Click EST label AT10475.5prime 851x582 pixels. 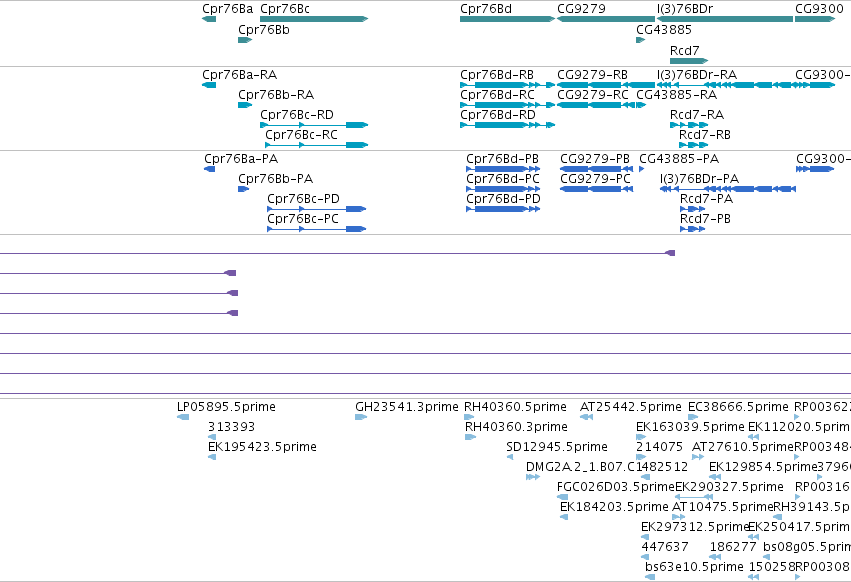[x=722, y=508]
